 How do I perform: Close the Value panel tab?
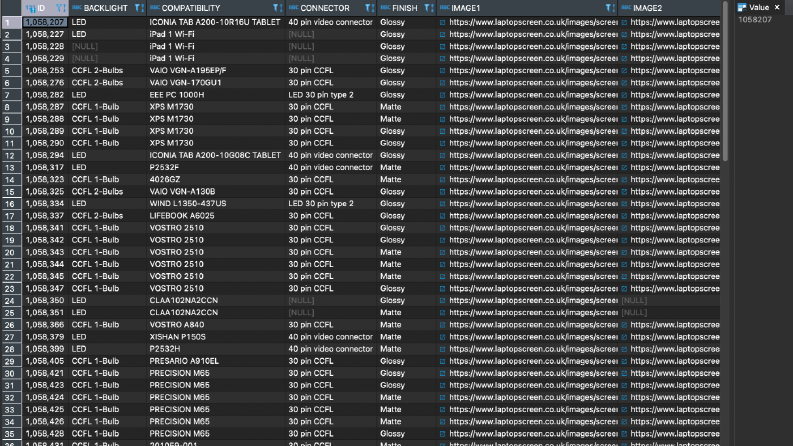tap(777, 7)
